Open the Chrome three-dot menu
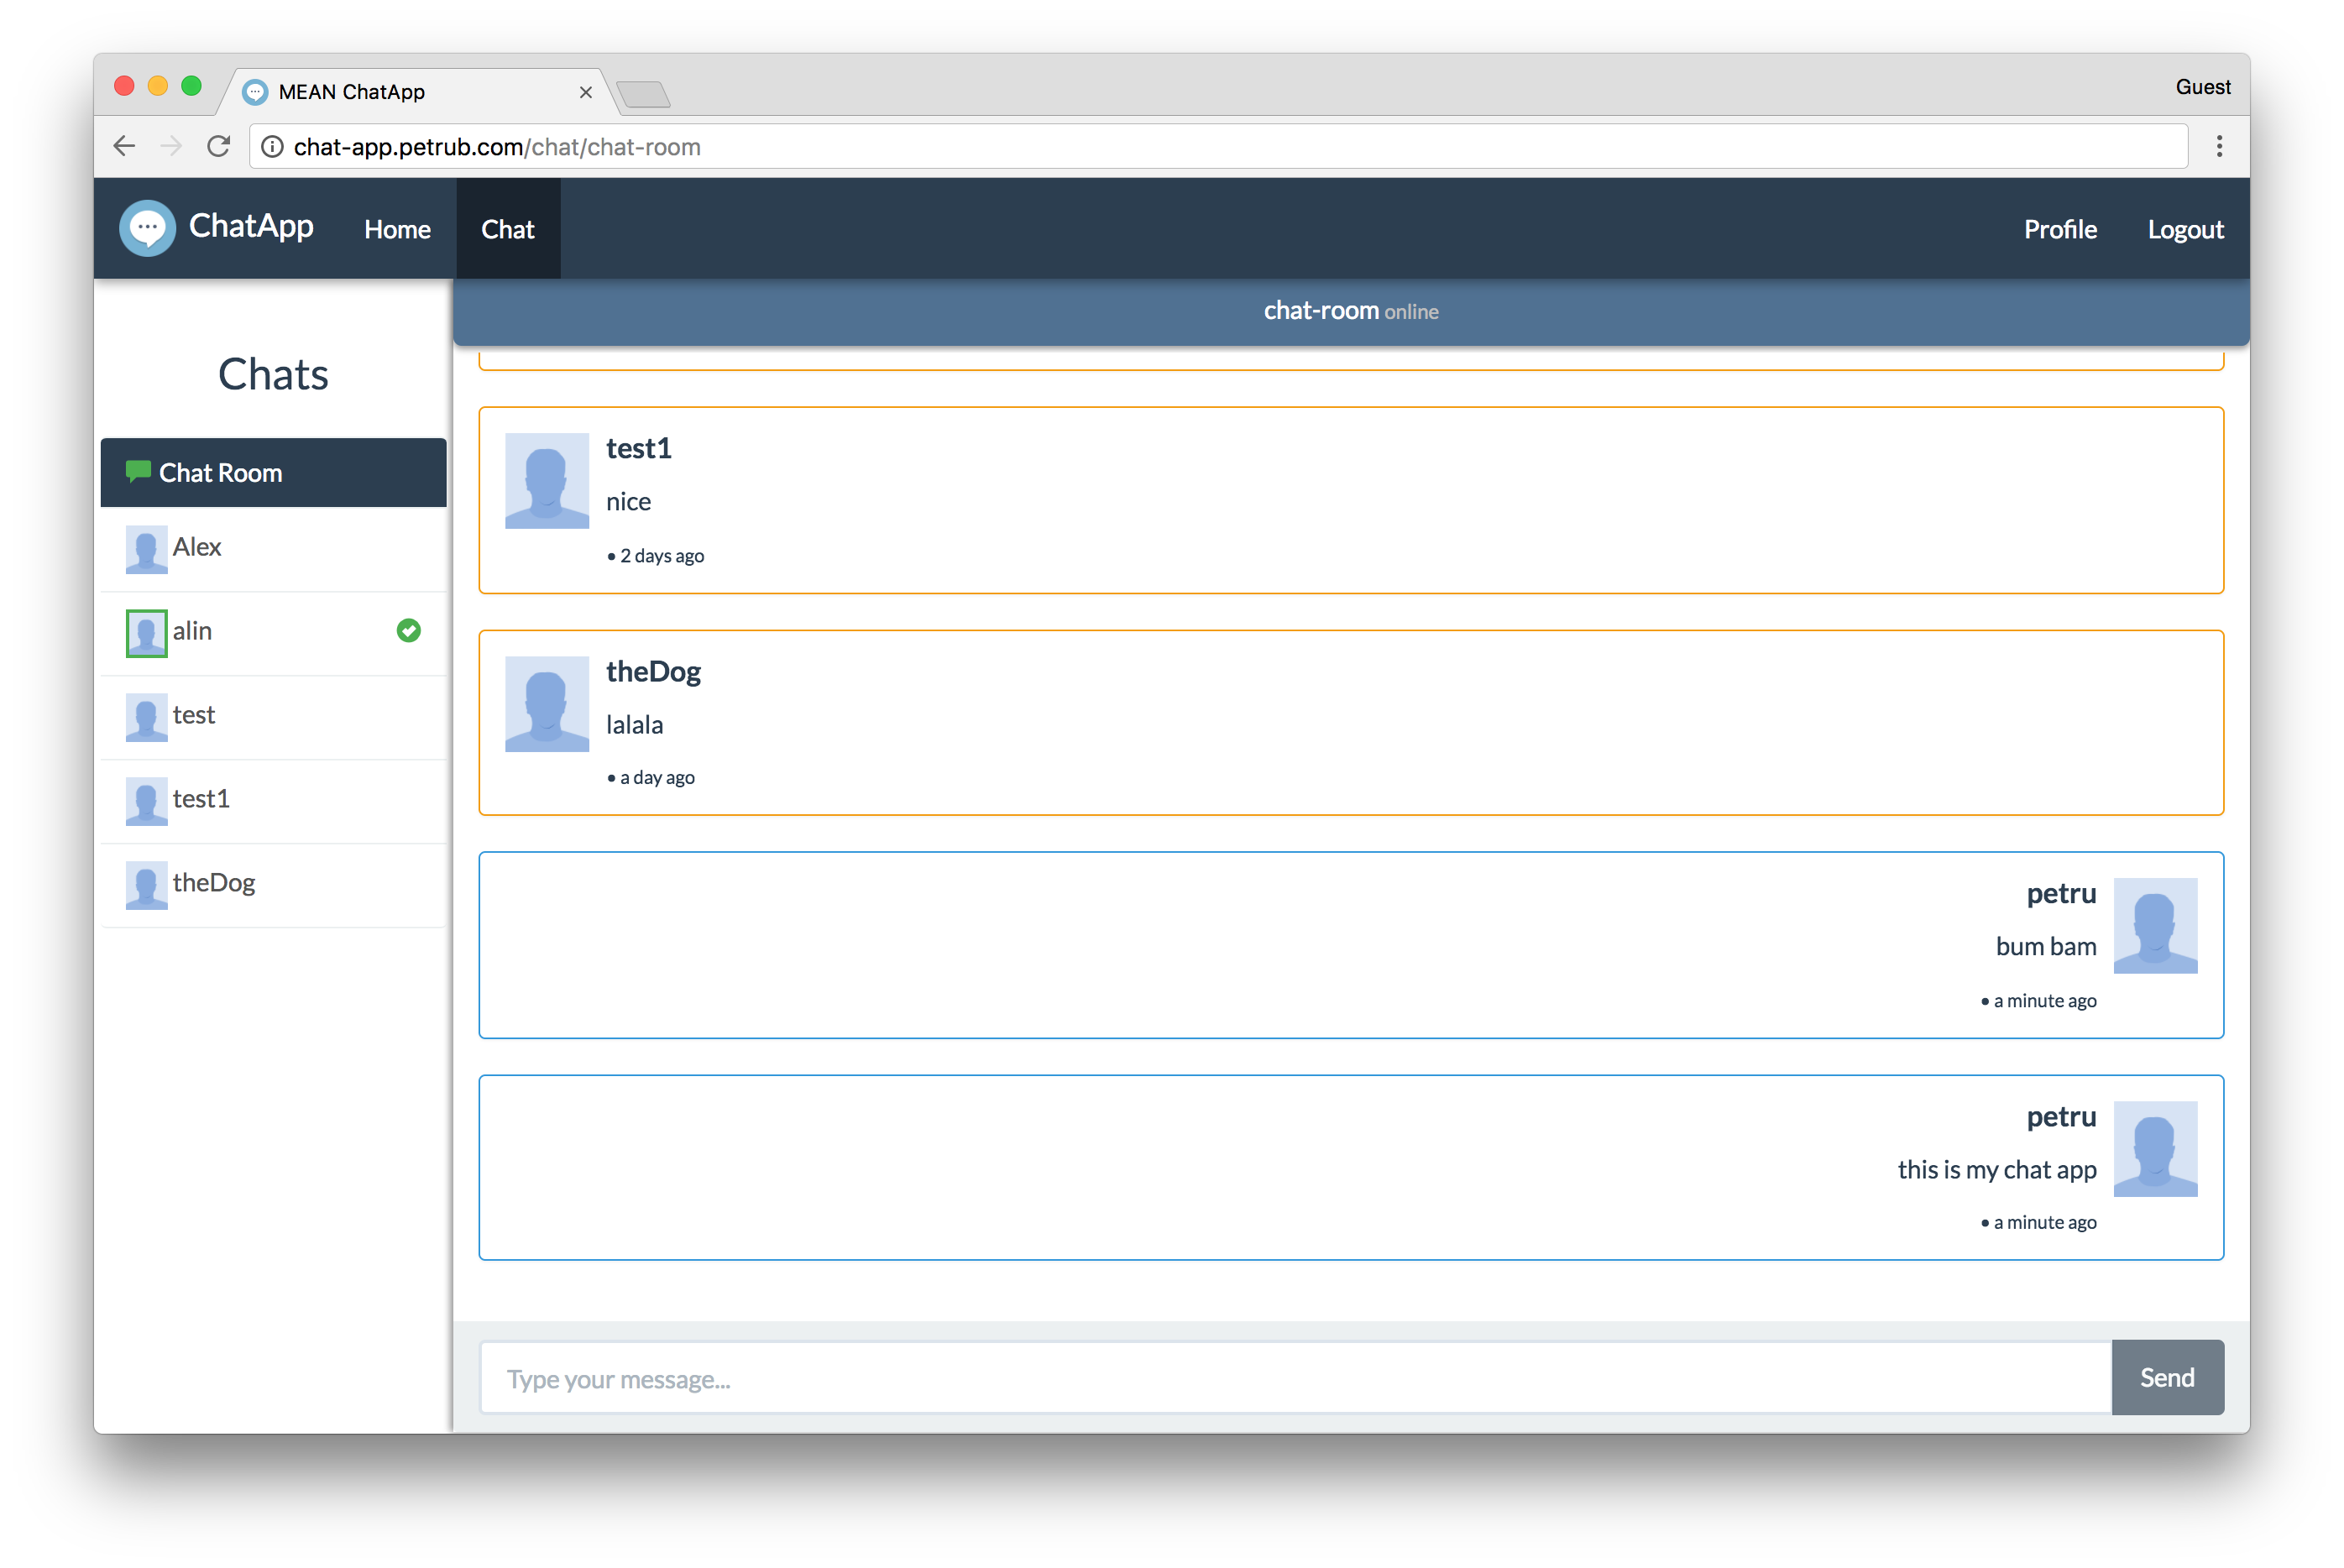Viewport: 2344px width, 1568px height. point(2219,147)
